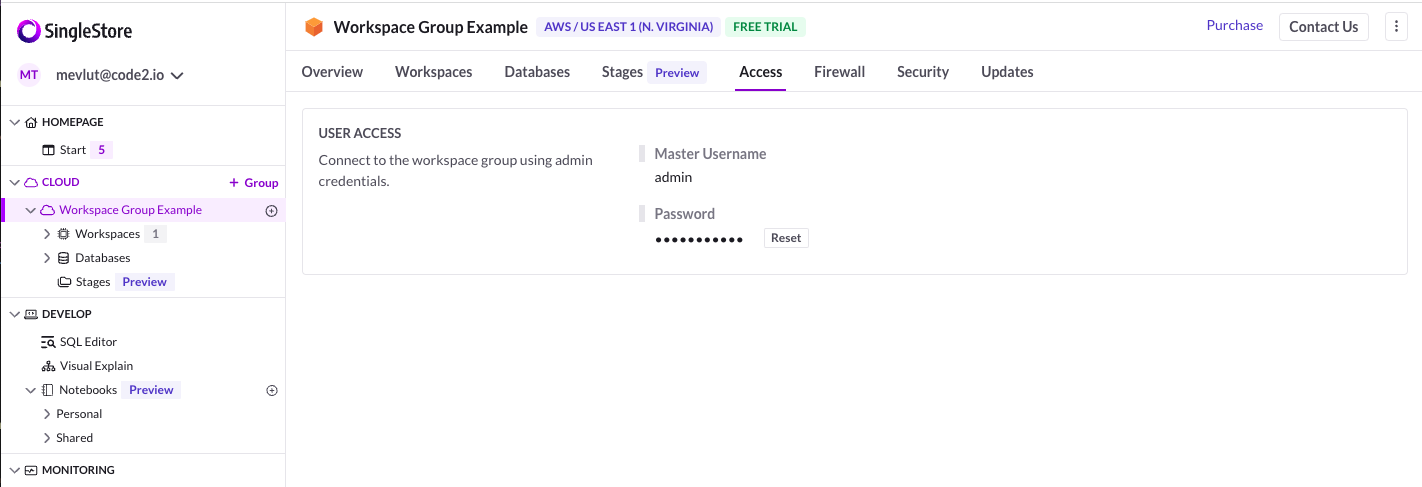Create new notebook with plus icon
This screenshot has width=1422, height=487.
(271, 391)
